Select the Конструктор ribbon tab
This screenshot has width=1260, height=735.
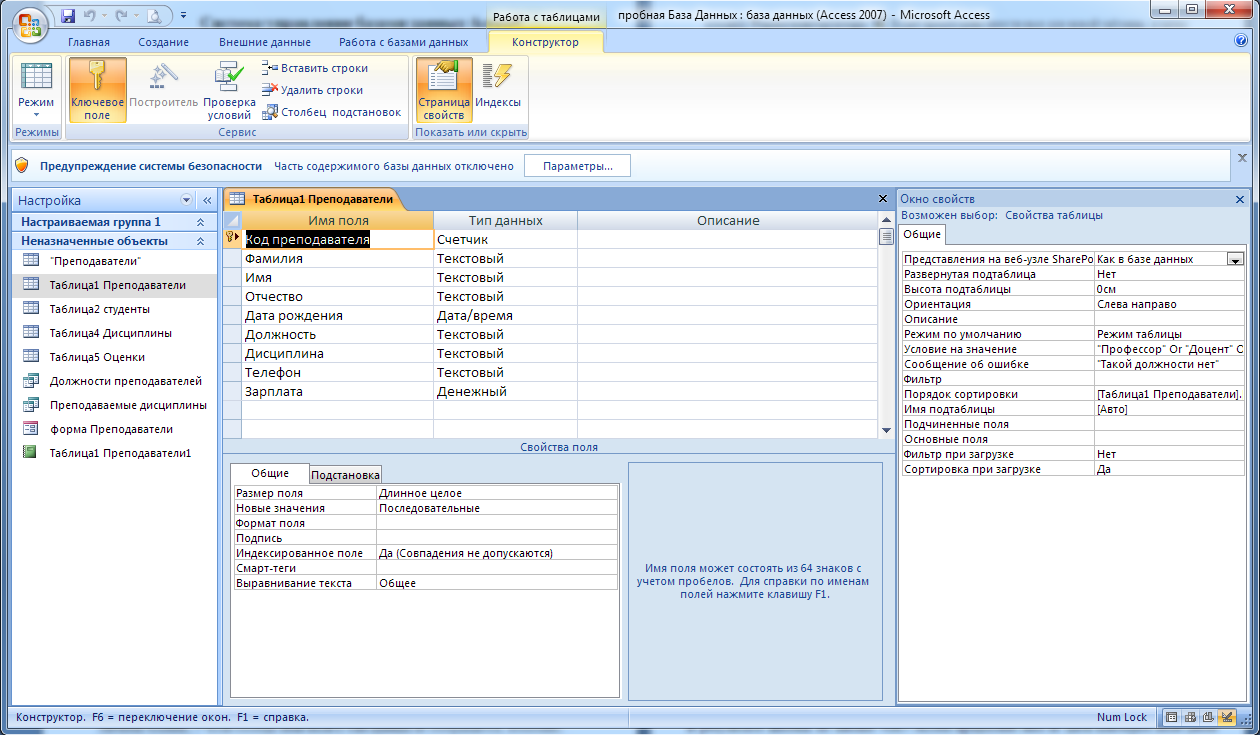tap(546, 42)
